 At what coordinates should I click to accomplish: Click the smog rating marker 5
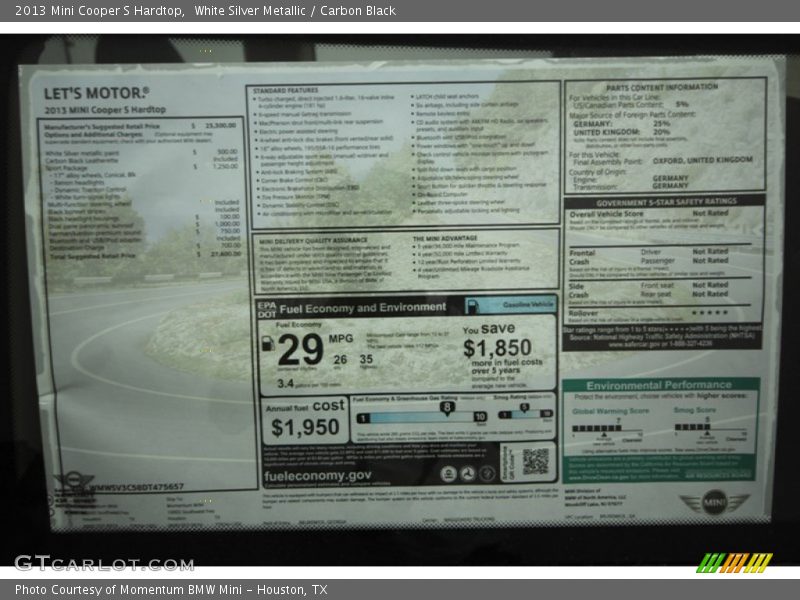pos(524,408)
